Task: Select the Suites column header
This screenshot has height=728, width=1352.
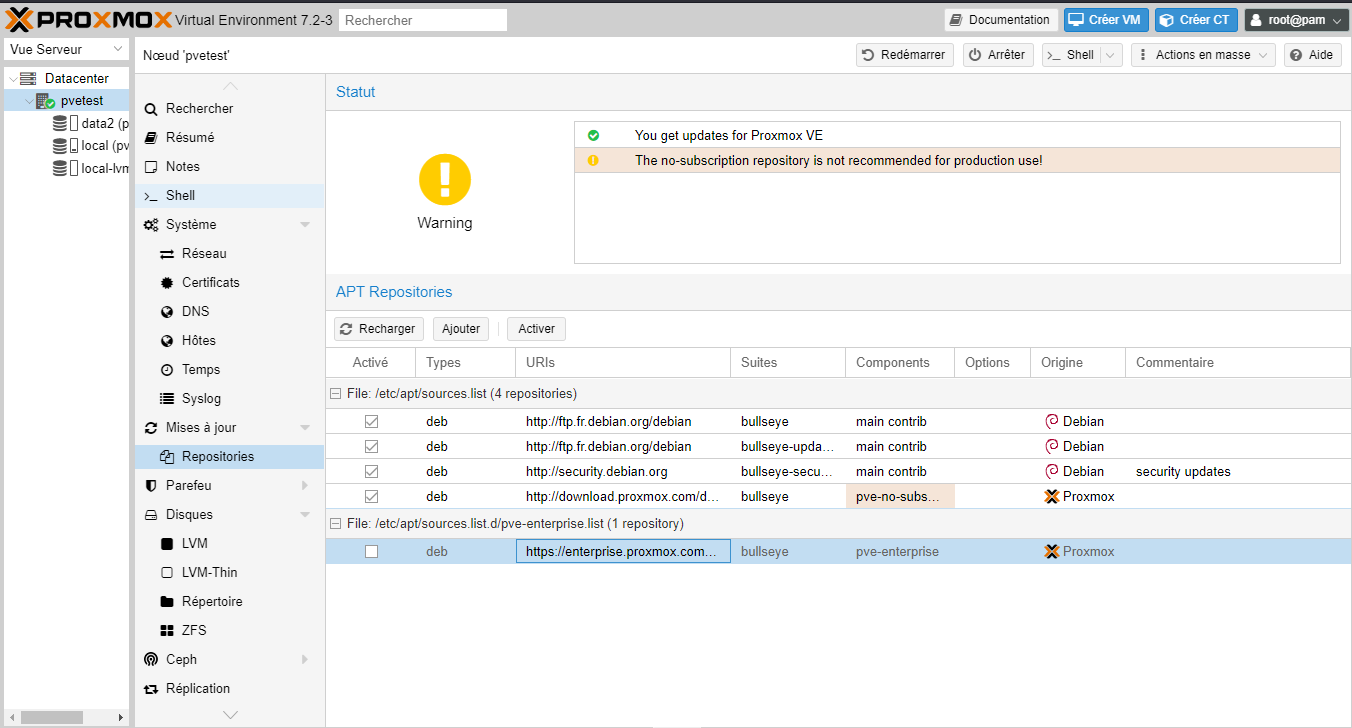Action: tap(788, 363)
